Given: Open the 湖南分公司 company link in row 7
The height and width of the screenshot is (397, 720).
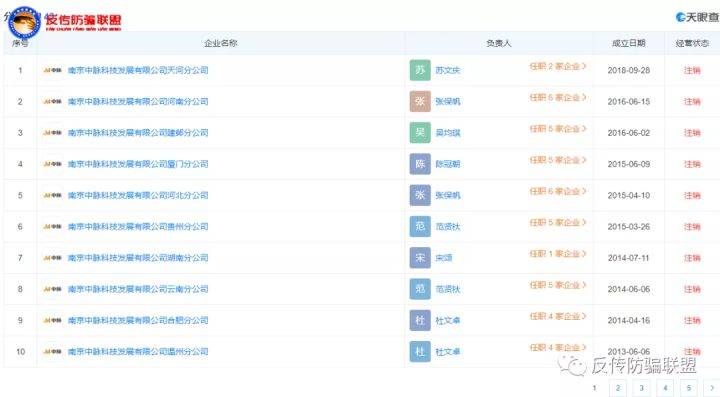Looking at the screenshot, I should (138, 257).
